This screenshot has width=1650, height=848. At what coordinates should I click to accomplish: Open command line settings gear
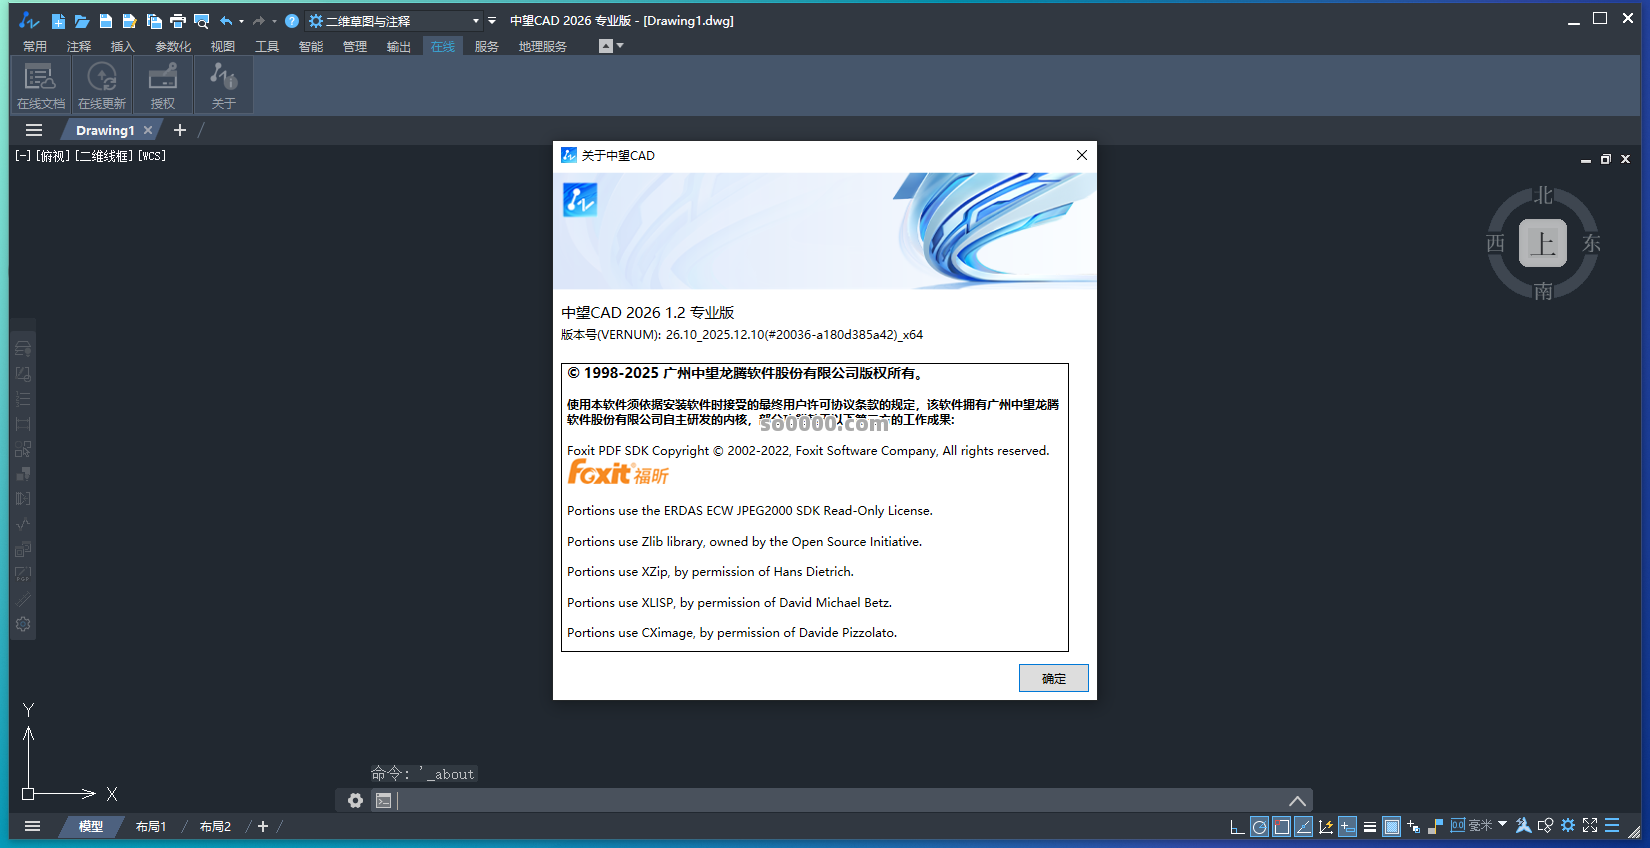pyautogui.click(x=355, y=800)
